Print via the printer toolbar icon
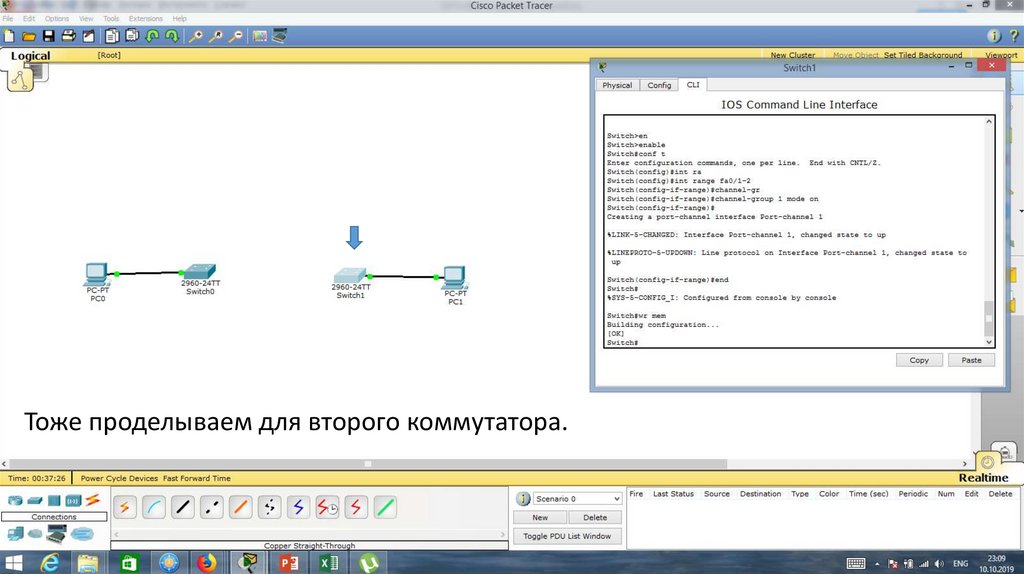1024x574 pixels. (x=68, y=37)
